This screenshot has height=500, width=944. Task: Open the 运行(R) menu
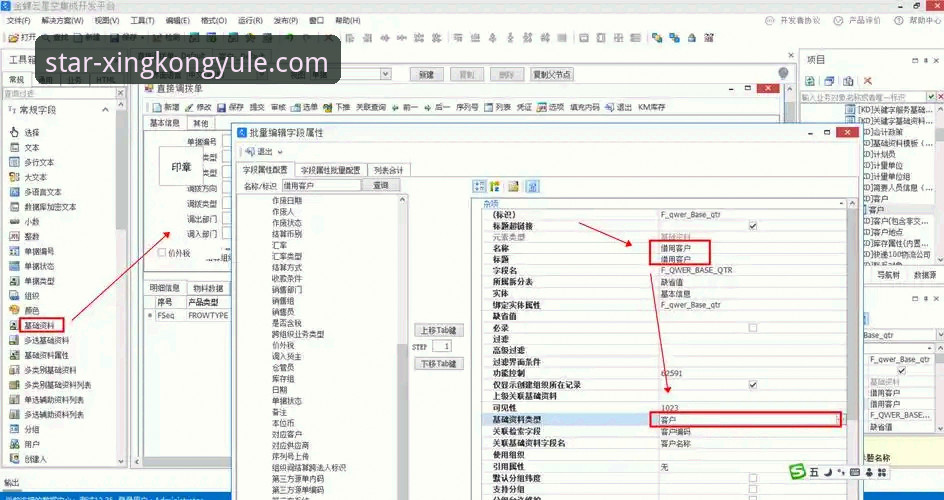(250, 20)
